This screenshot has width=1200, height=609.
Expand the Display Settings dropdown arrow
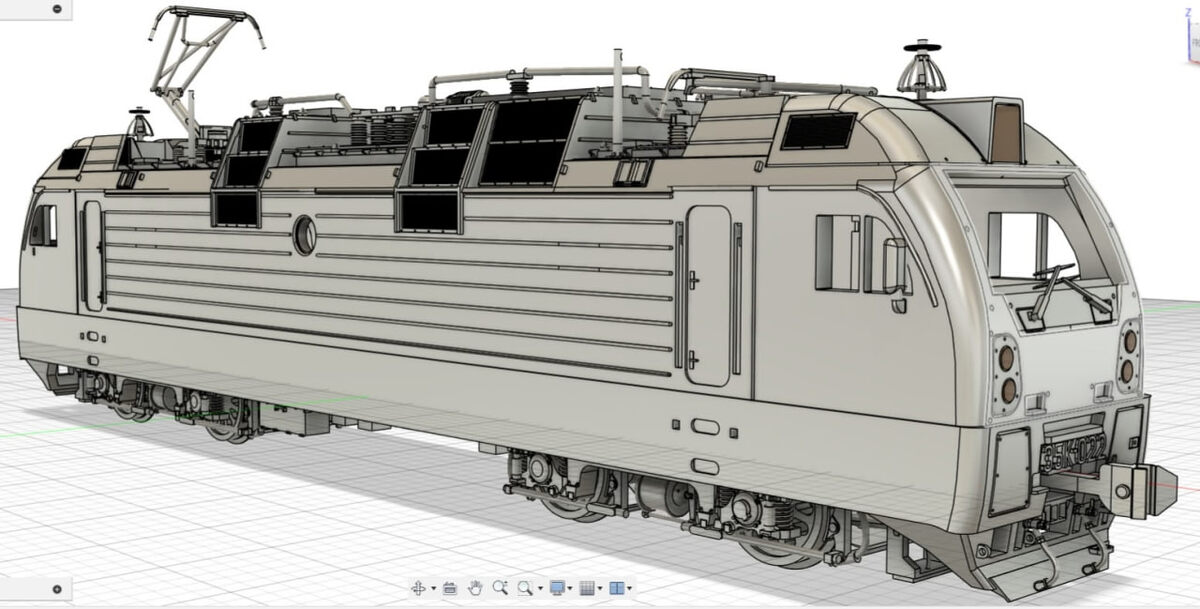tap(570, 588)
